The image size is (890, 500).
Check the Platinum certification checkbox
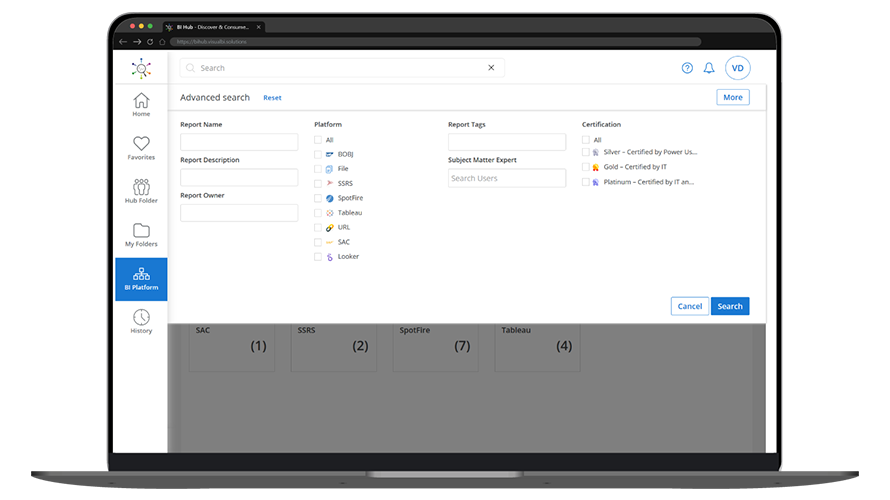[586, 182]
